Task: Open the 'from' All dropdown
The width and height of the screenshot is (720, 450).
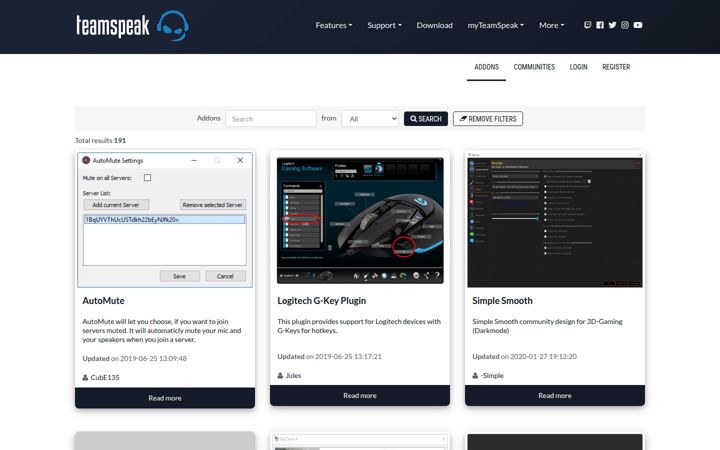Action: pyautogui.click(x=370, y=118)
